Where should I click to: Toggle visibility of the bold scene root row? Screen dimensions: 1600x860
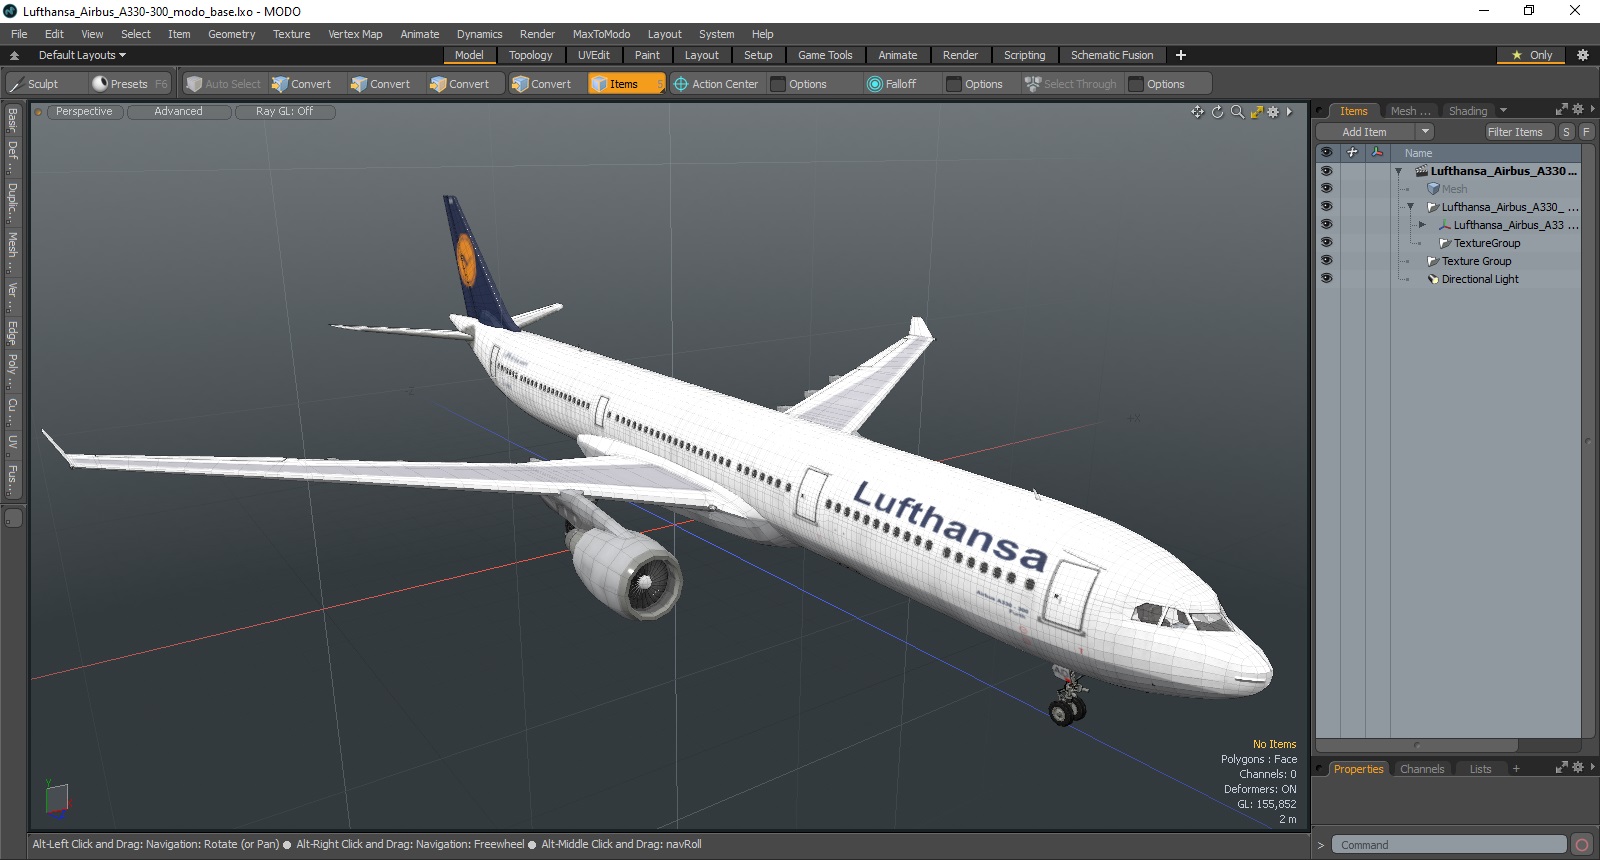tap(1326, 171)
